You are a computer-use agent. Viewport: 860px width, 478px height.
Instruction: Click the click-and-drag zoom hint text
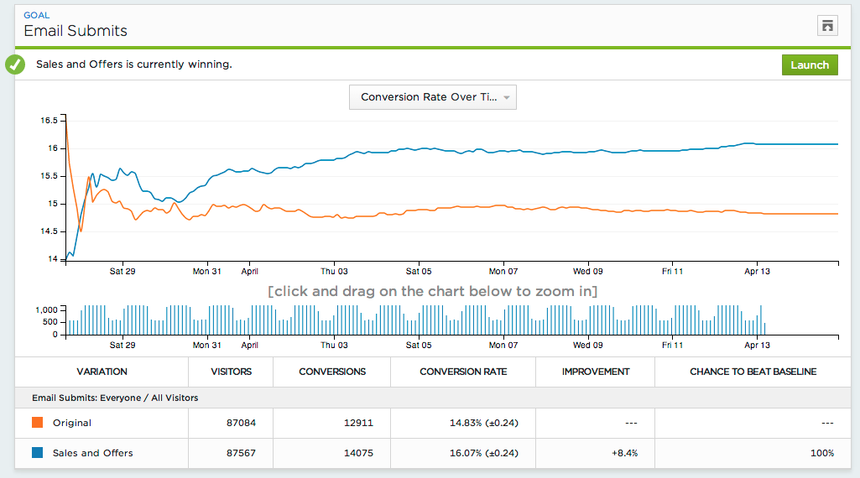(x=432, y=291)
